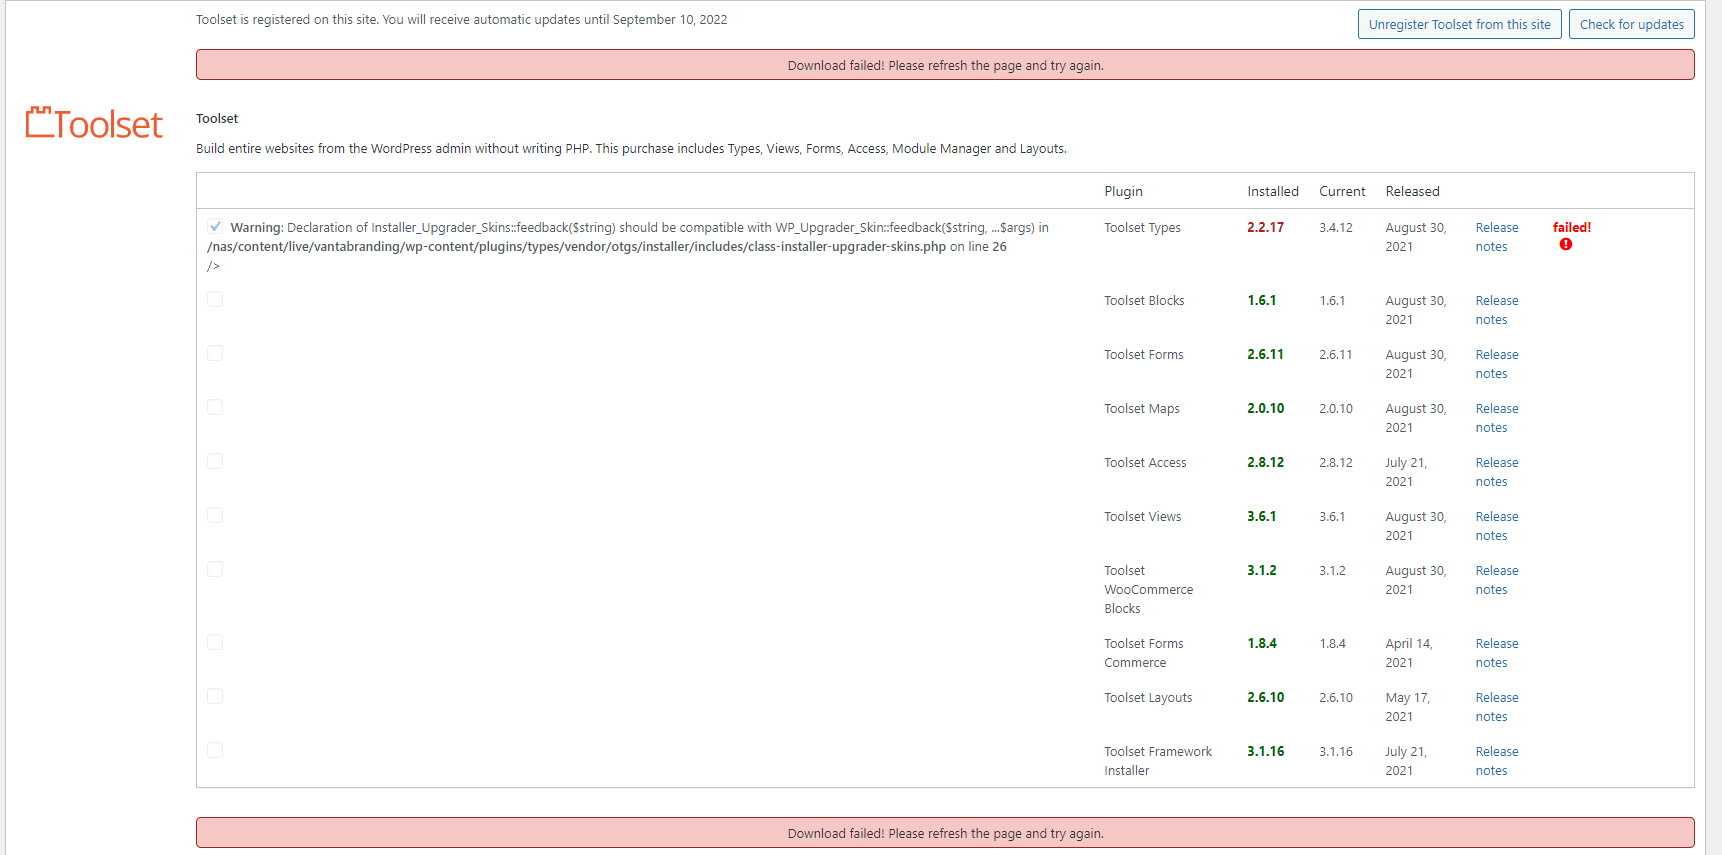Open Release notes for Toolset Framework Installer

[x=1496, y=761]
